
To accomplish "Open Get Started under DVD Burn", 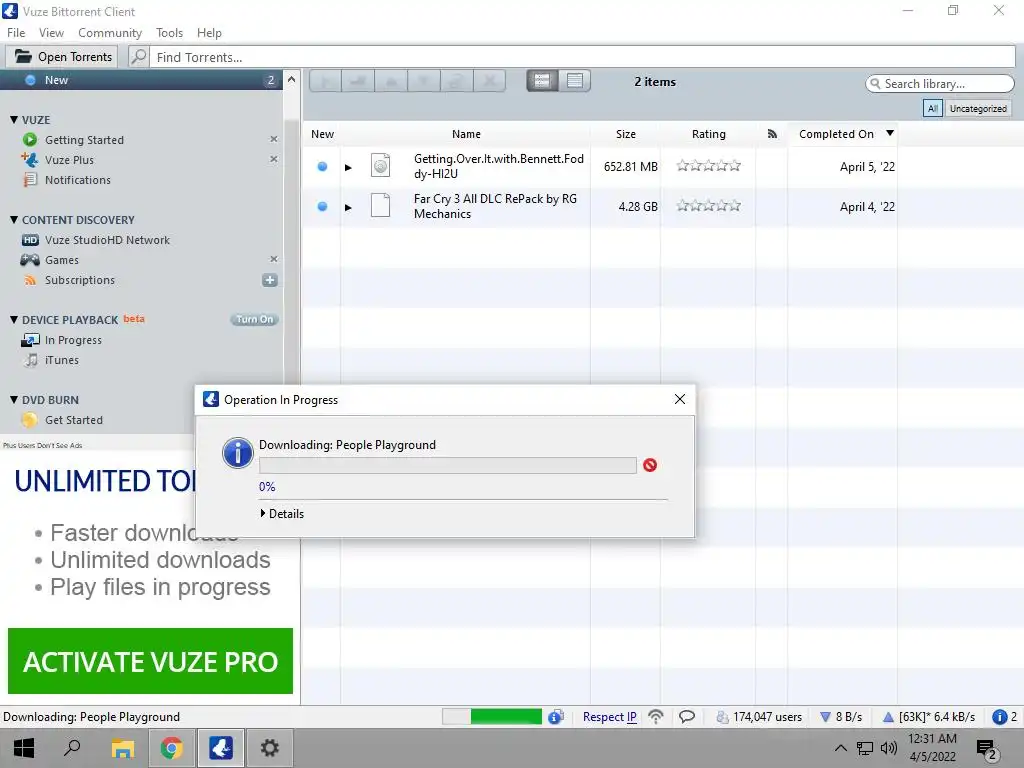I will tap(74, 420).
